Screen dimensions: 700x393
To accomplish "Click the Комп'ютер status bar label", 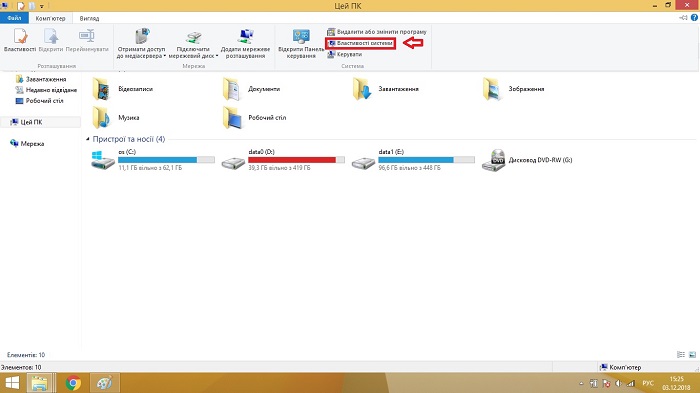I will (621, 367).
